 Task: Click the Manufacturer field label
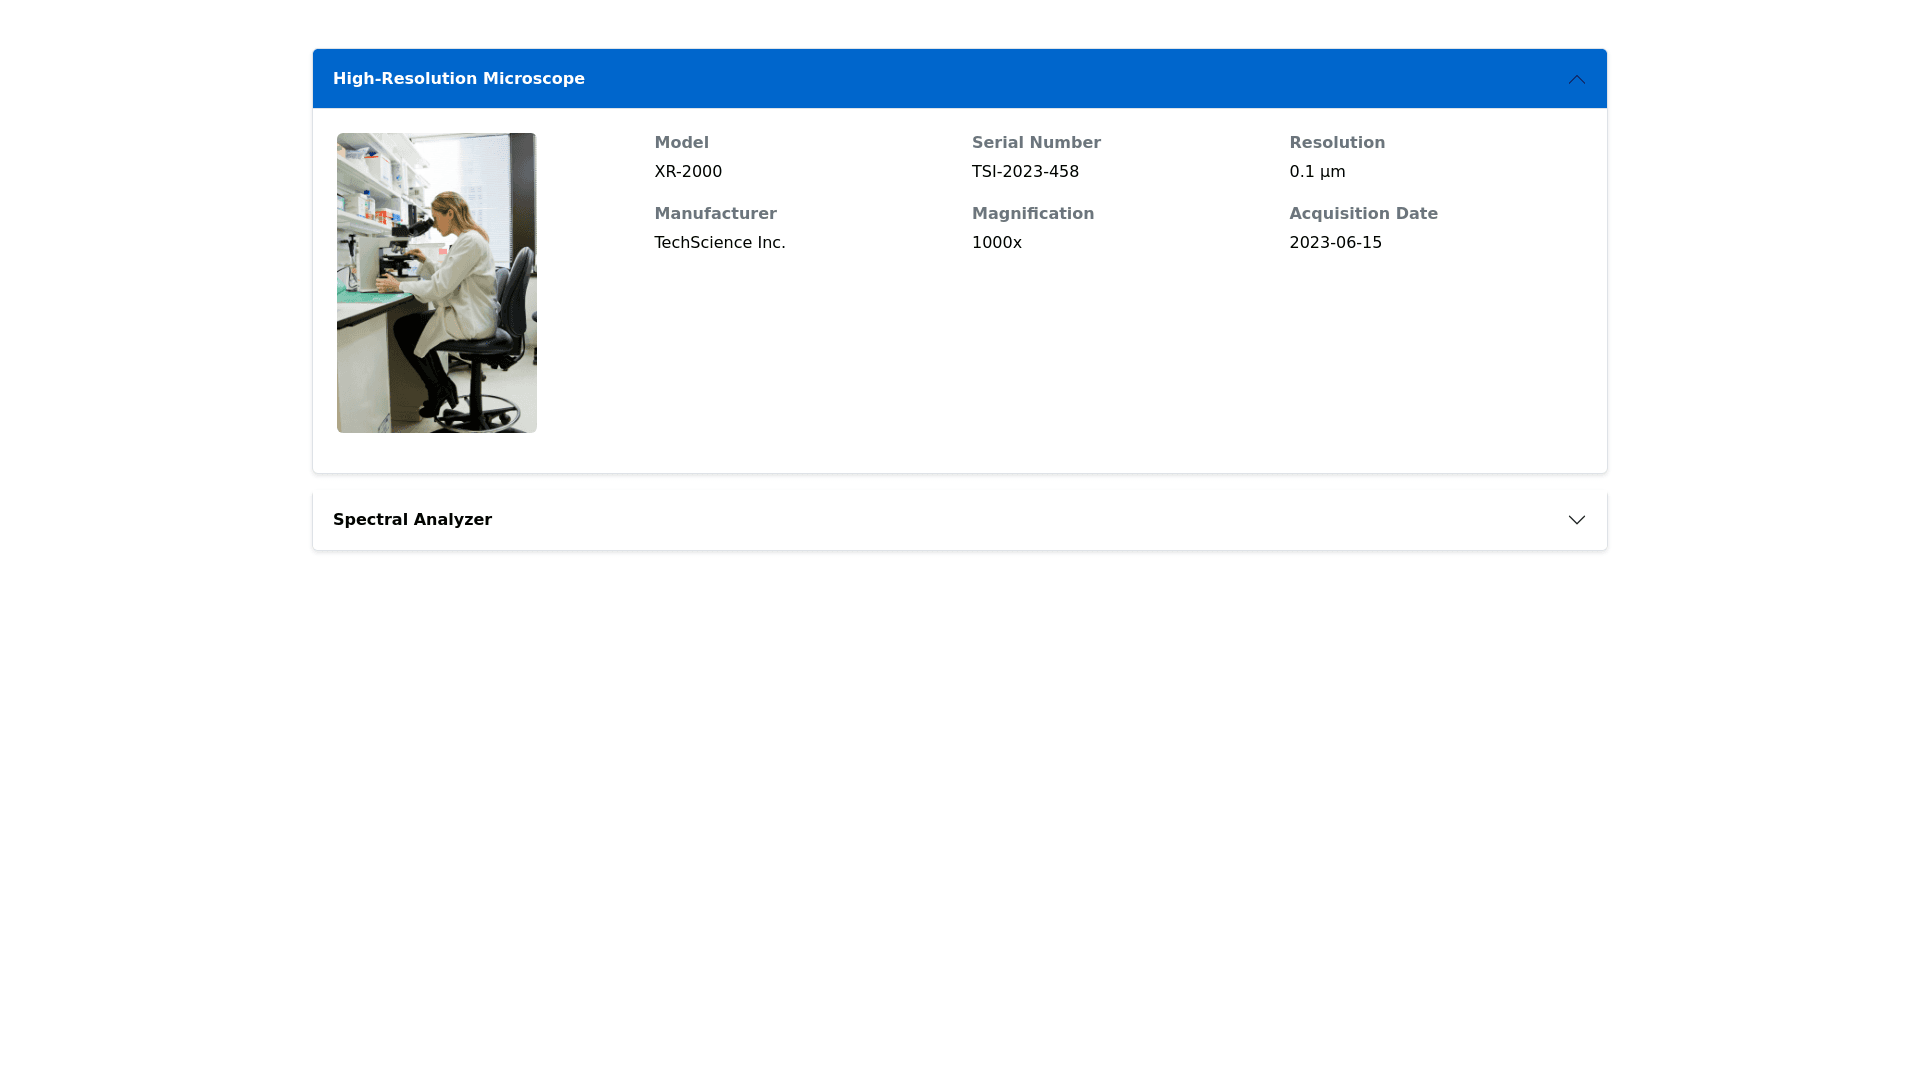point(715,214)
